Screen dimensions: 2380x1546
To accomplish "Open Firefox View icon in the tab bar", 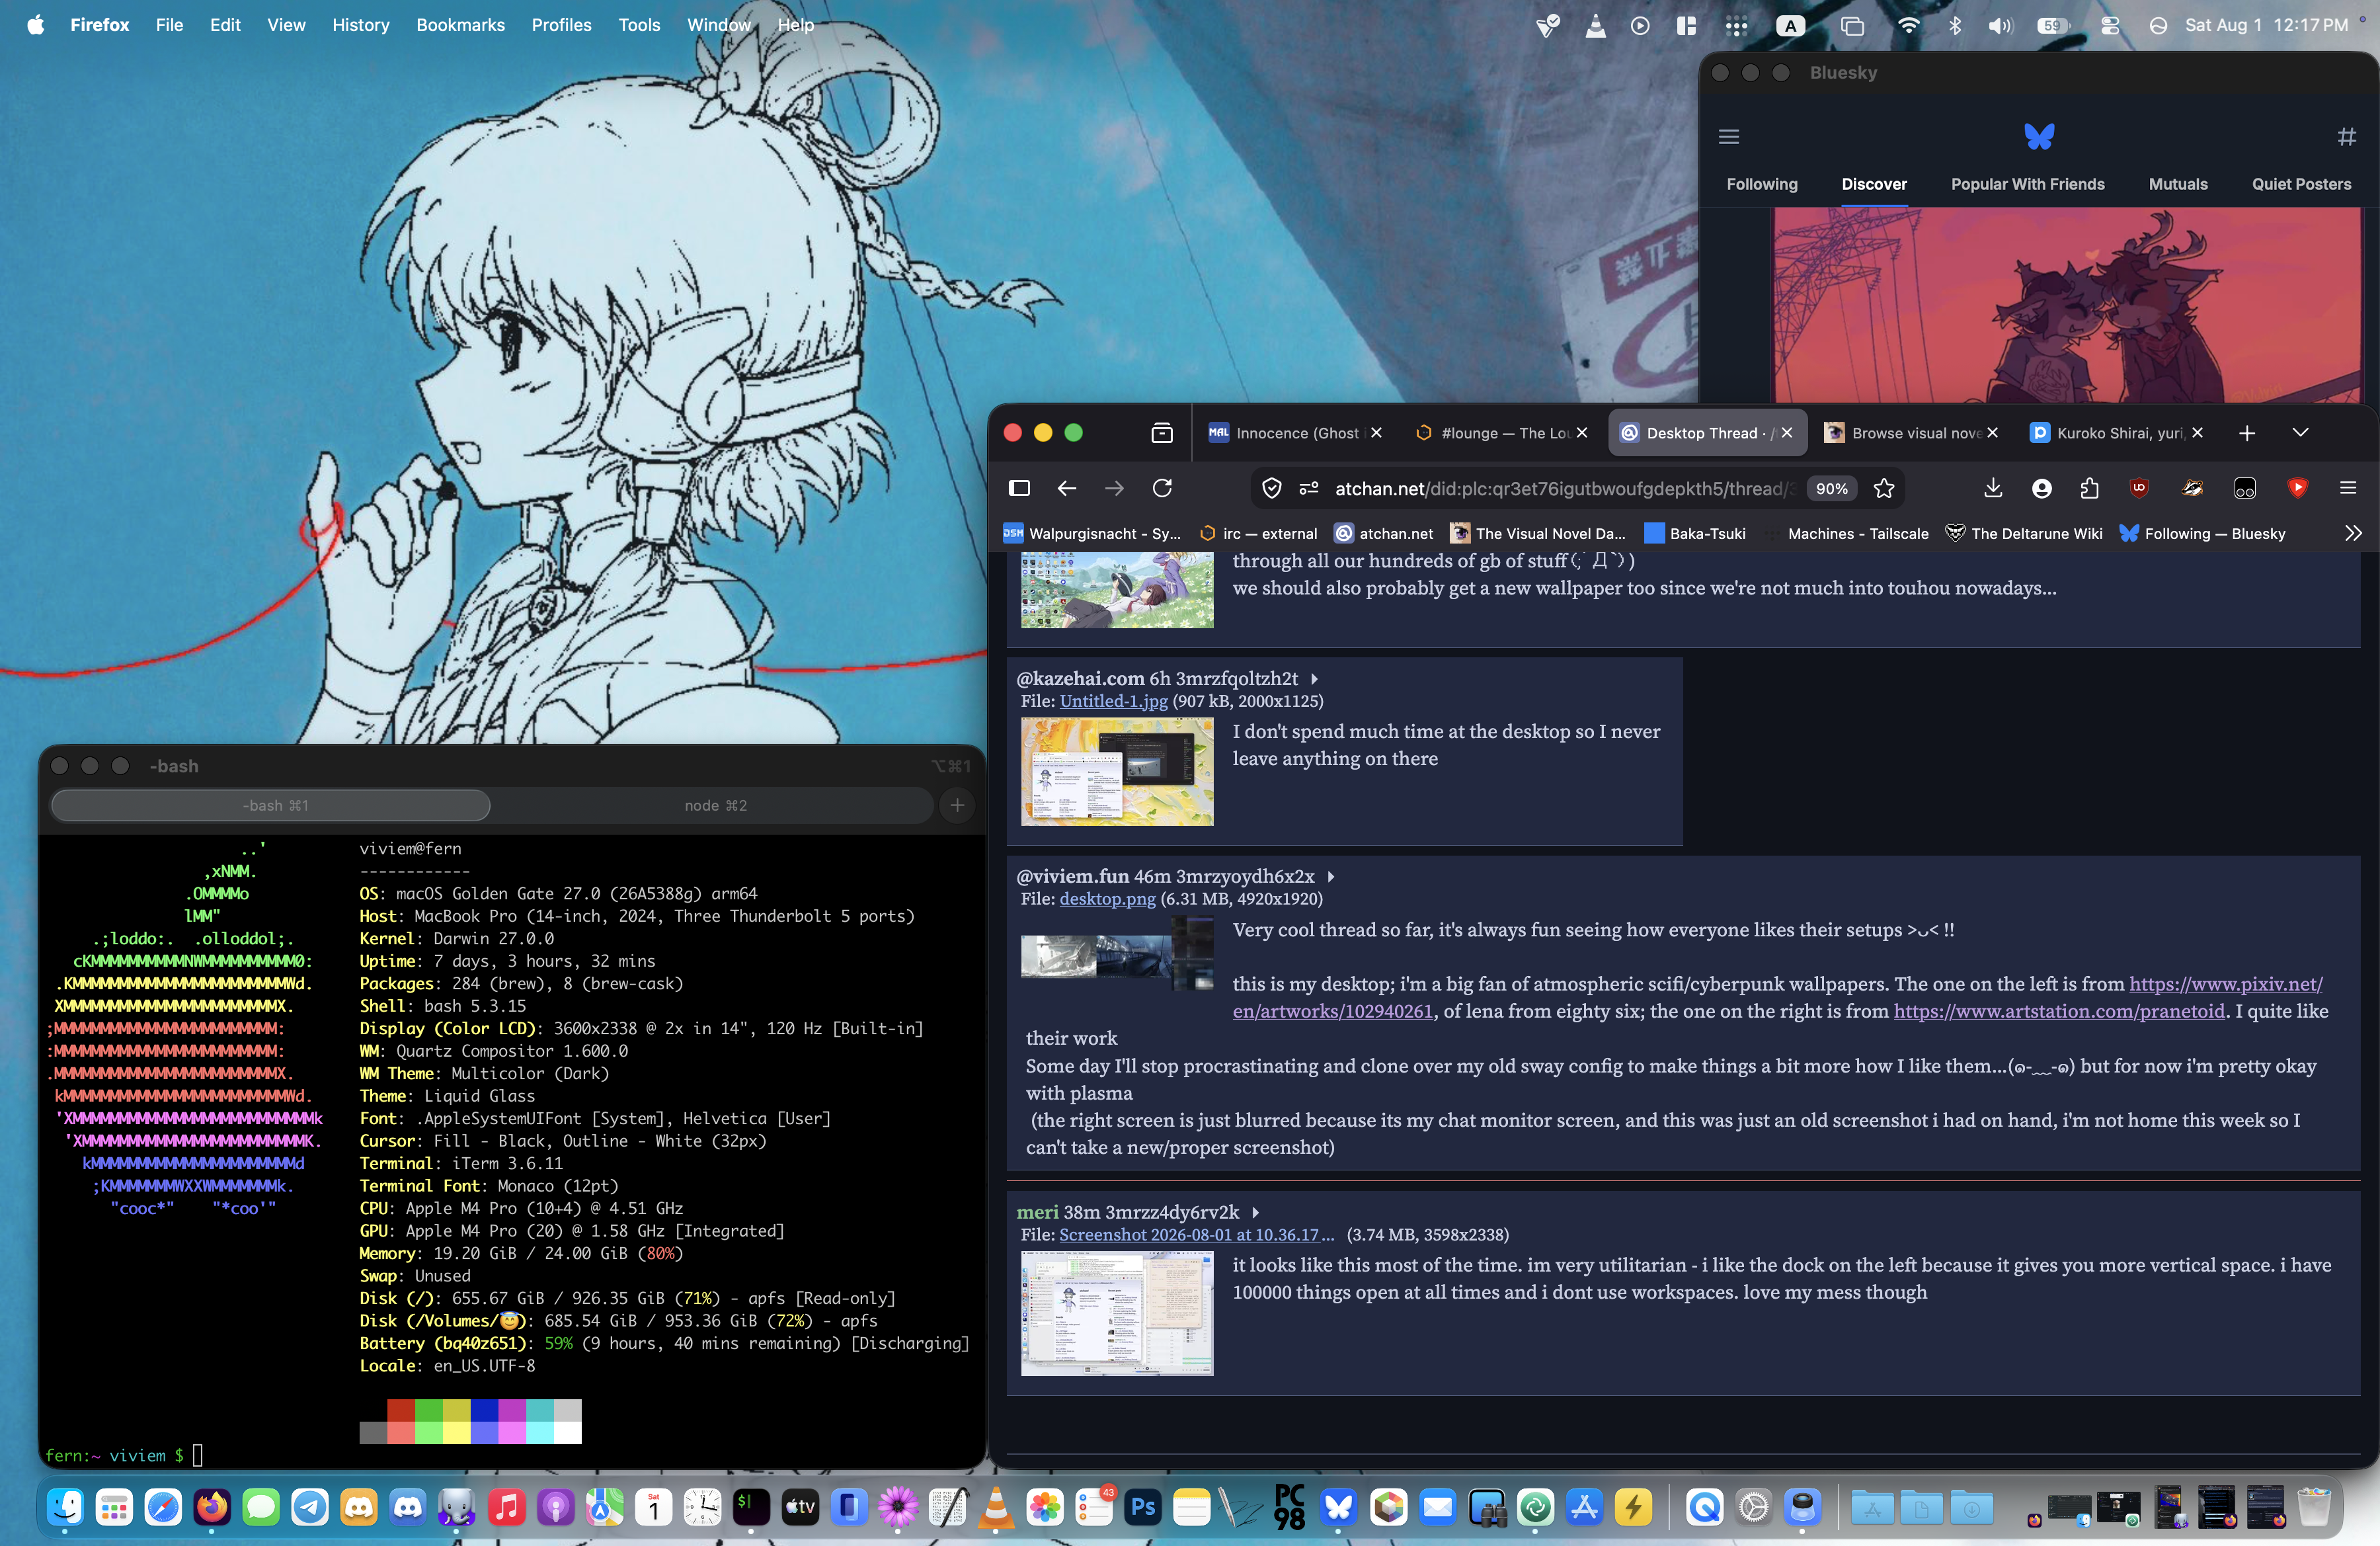I will point(1162,433).
